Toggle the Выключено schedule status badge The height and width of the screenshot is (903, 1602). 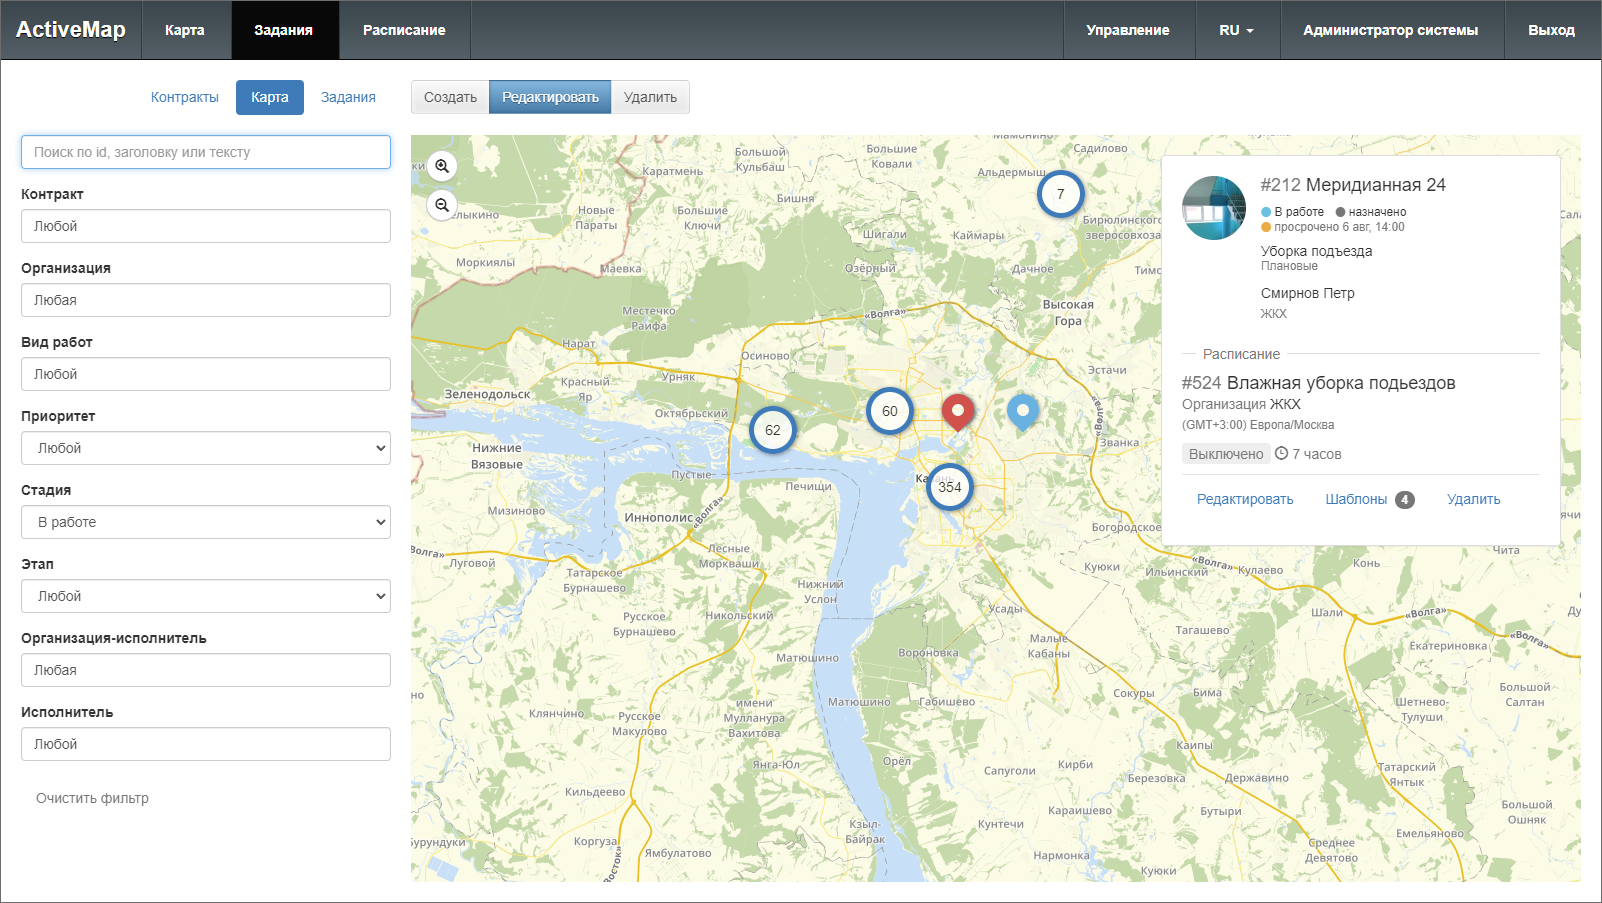pos(1225,454)
